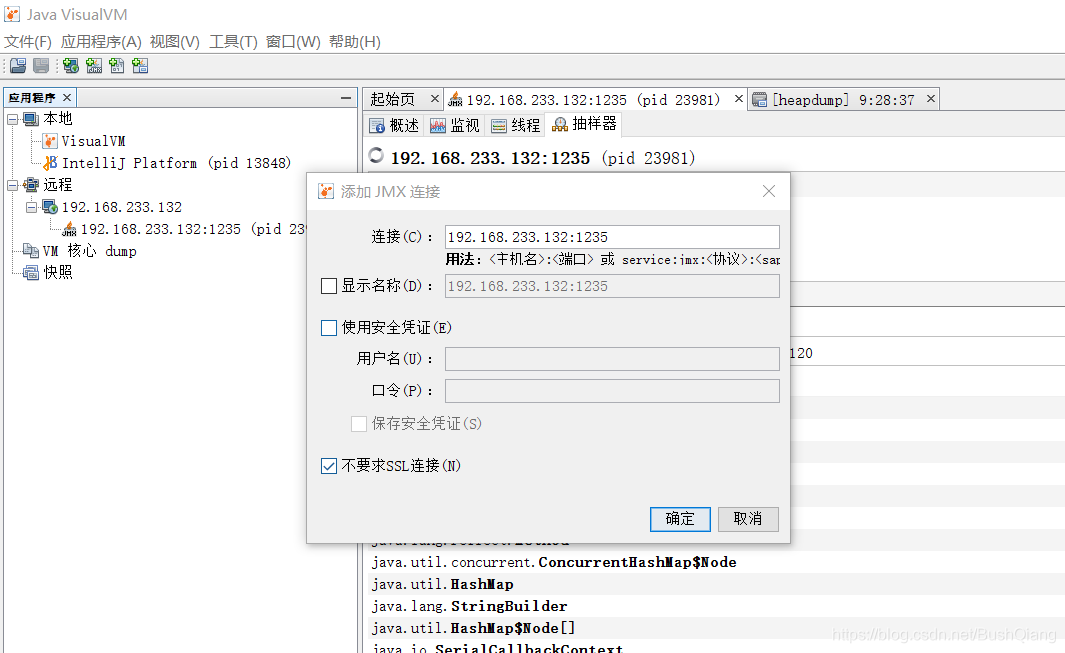This screenshot has width=1065, height=653.
Task: Click the java.lang.StringBuilder row
Action: click(717, 606)
